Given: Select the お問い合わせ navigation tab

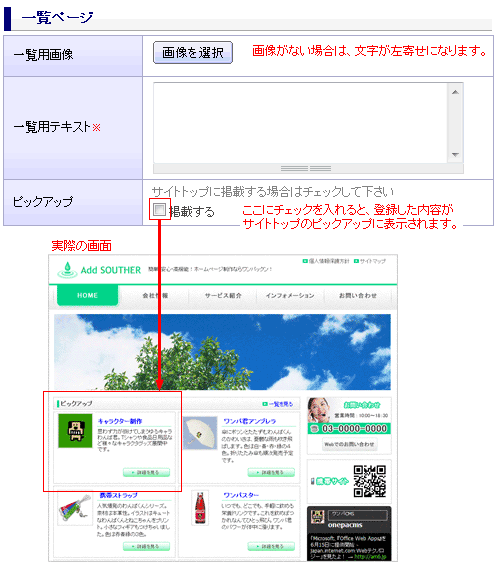Looking at the screenshot, I should pos(358,295).
